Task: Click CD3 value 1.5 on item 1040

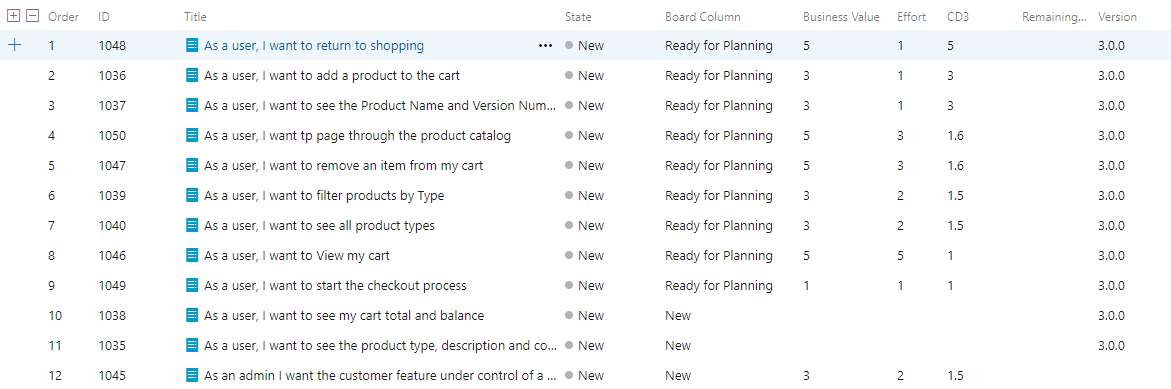Action: point(954,225)
